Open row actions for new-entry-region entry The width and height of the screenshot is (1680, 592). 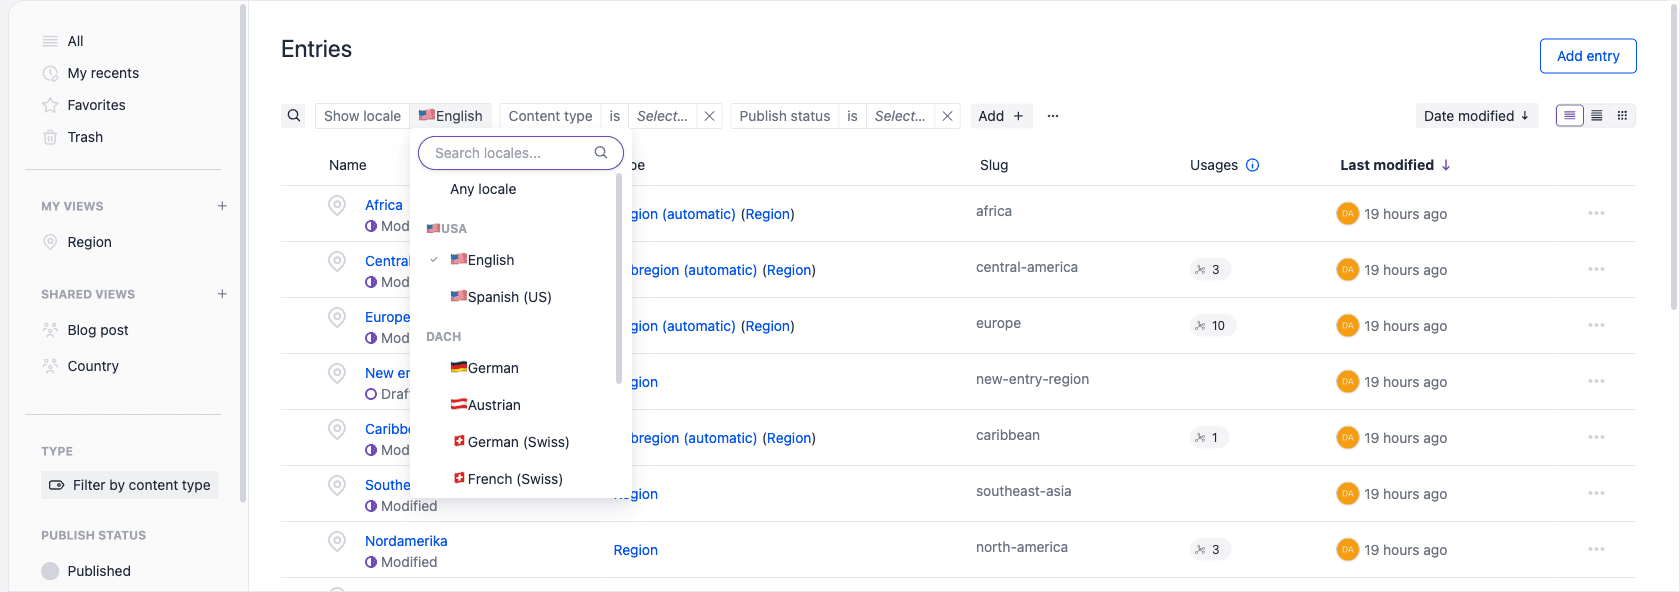pos(1596,381)
